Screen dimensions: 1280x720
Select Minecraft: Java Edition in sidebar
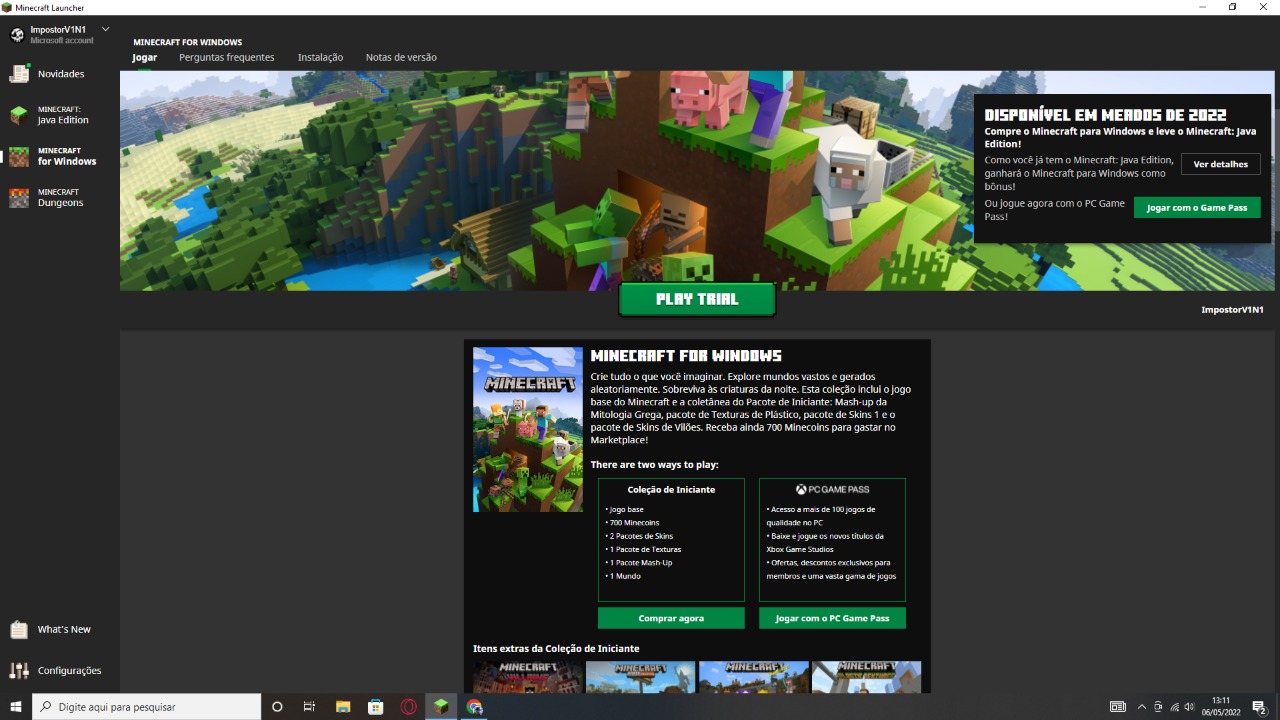tap(60, 115)
